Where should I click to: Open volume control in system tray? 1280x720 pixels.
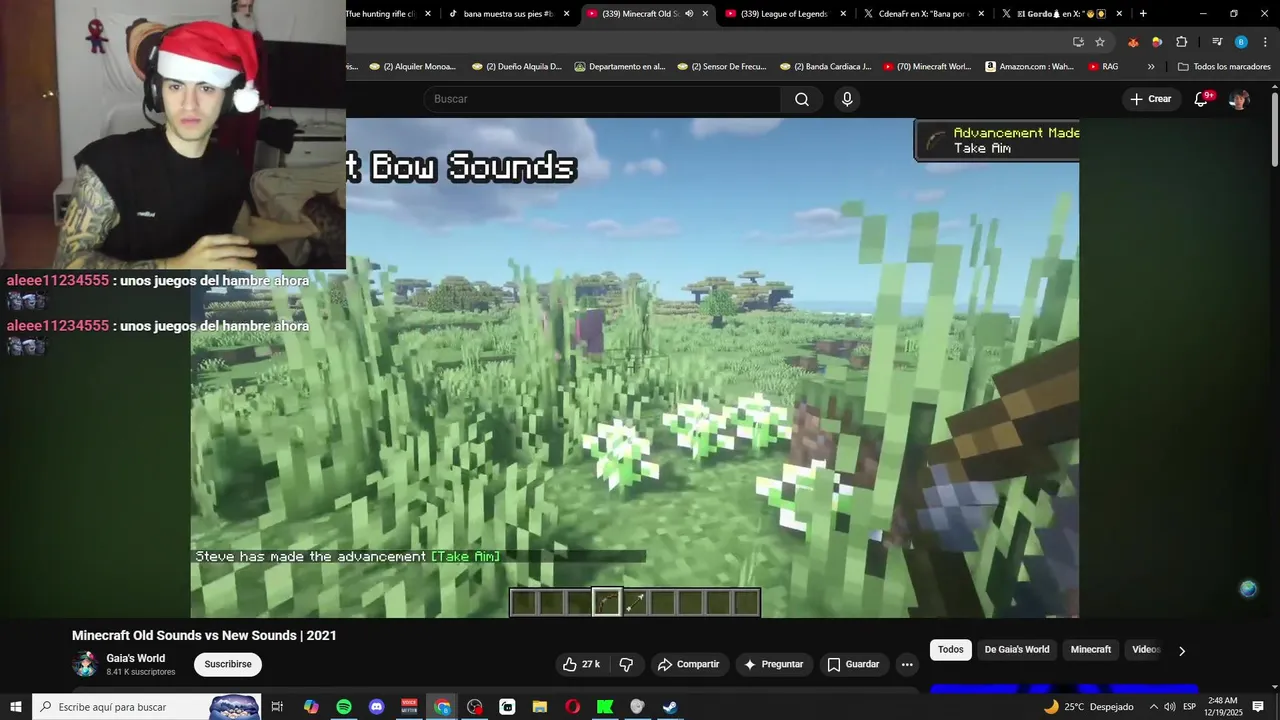coord(1170,707)
